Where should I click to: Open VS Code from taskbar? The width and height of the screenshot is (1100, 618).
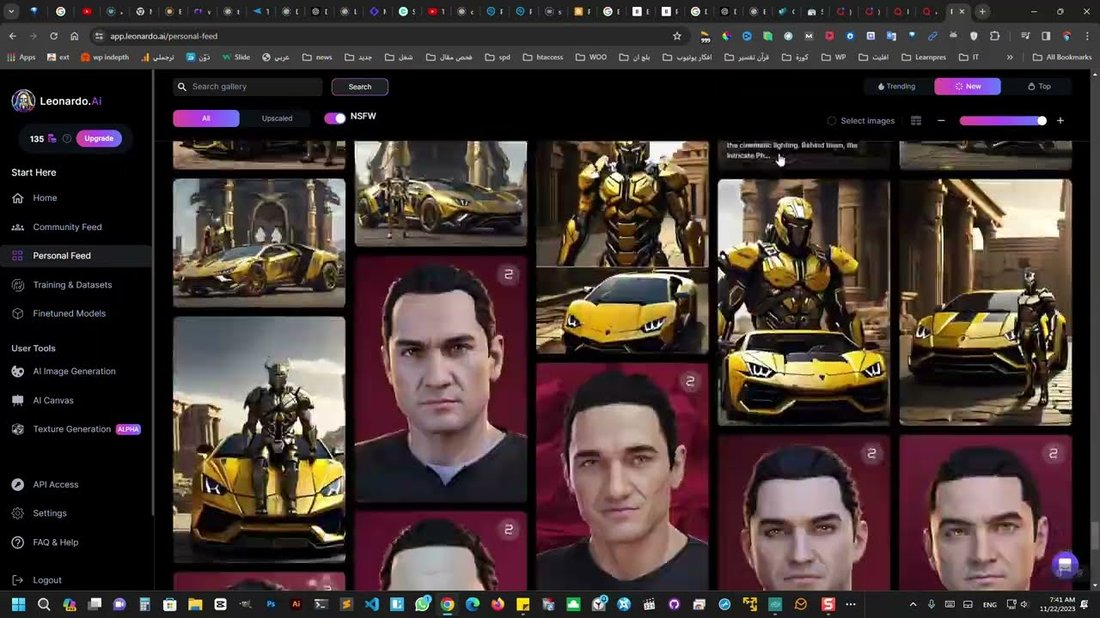372,604
